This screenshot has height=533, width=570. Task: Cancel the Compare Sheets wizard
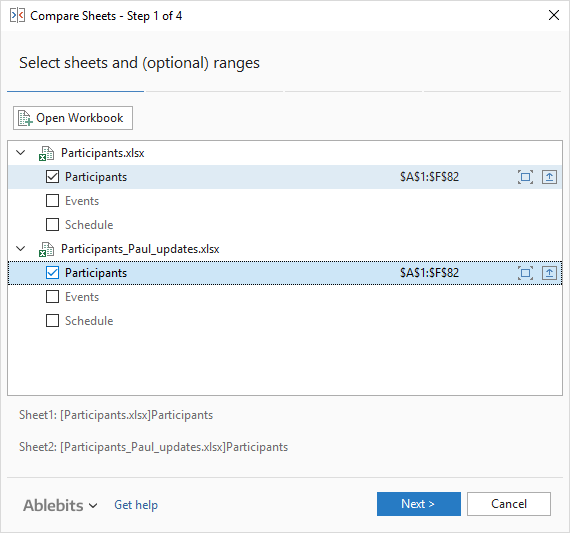tap(509, 504)
